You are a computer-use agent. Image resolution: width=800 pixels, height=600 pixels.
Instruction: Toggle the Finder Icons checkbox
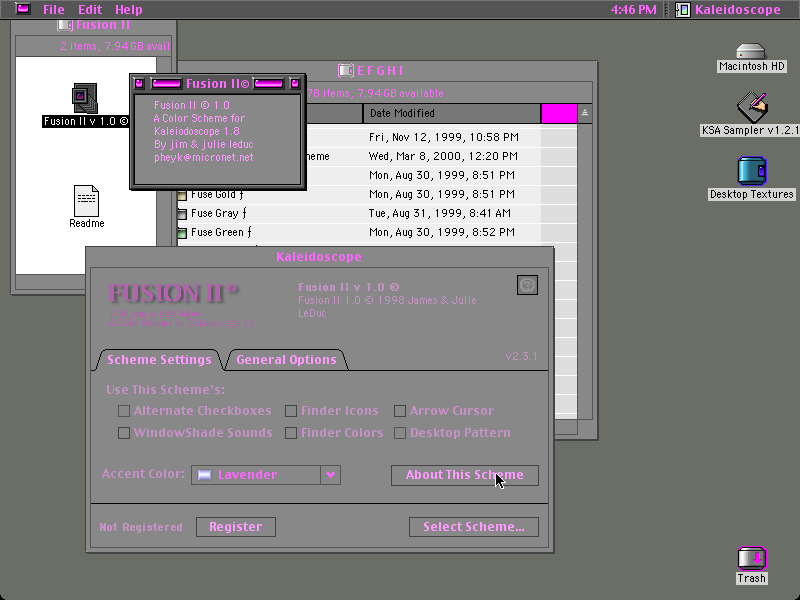[x=291, y=411]
